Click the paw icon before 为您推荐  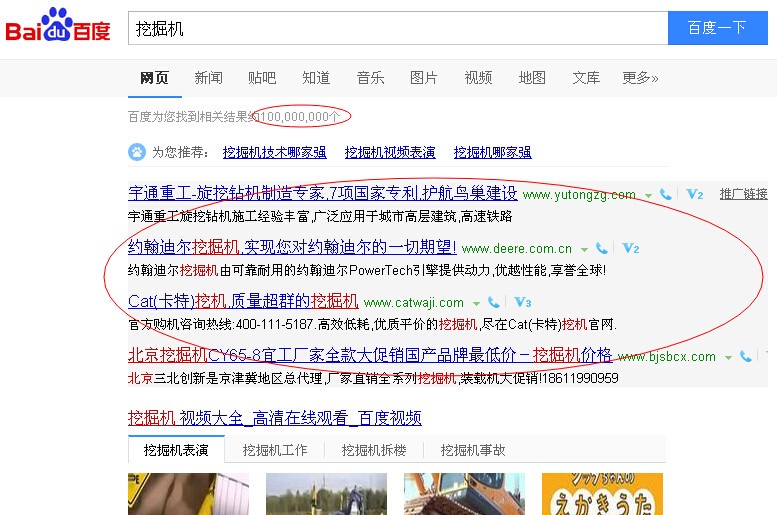tap(136, 152)
